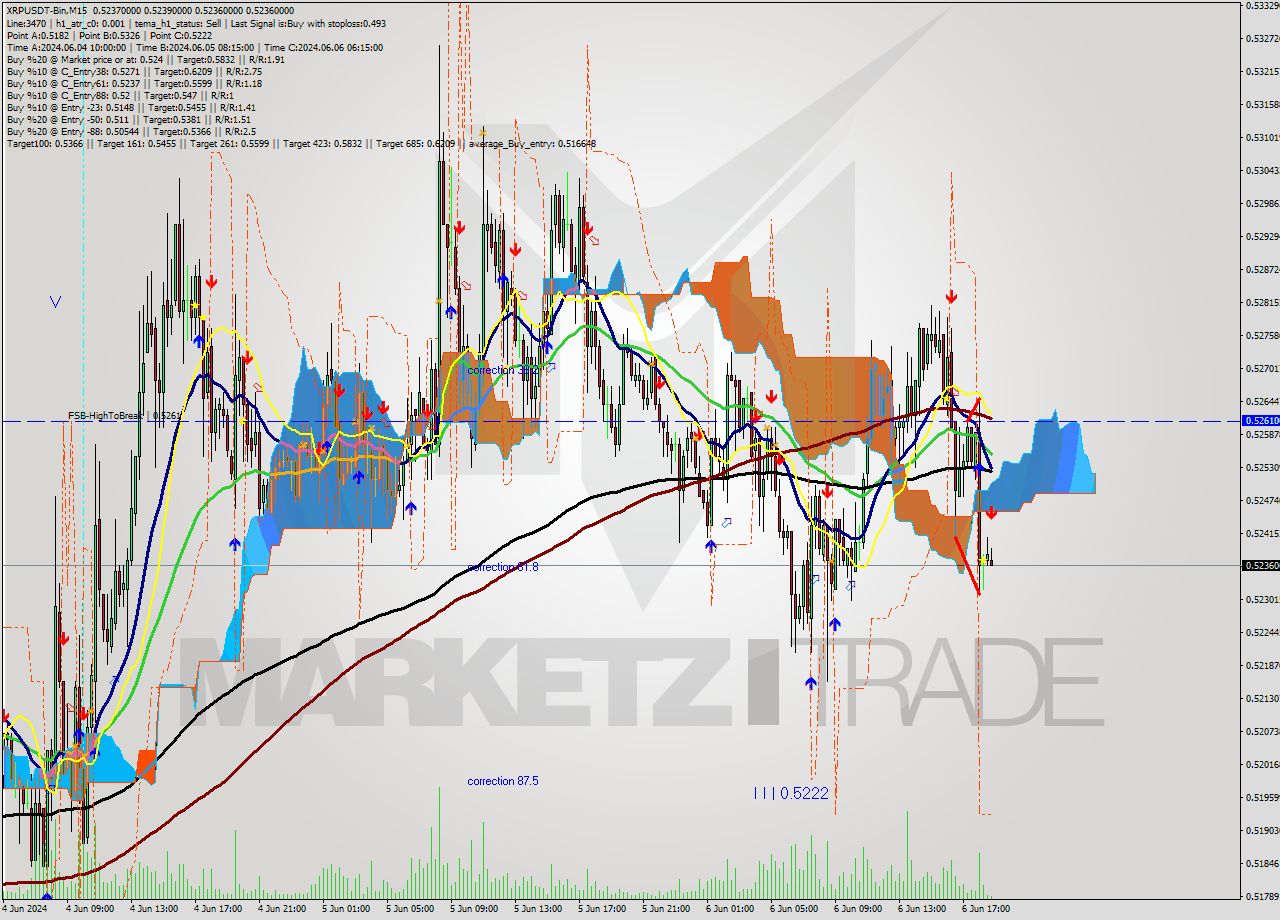Image resolution: width=1280 pixels, height=920 pixels.
Task: Click the 'Buy %20 @ Entry -88' line
Action: 131,131
